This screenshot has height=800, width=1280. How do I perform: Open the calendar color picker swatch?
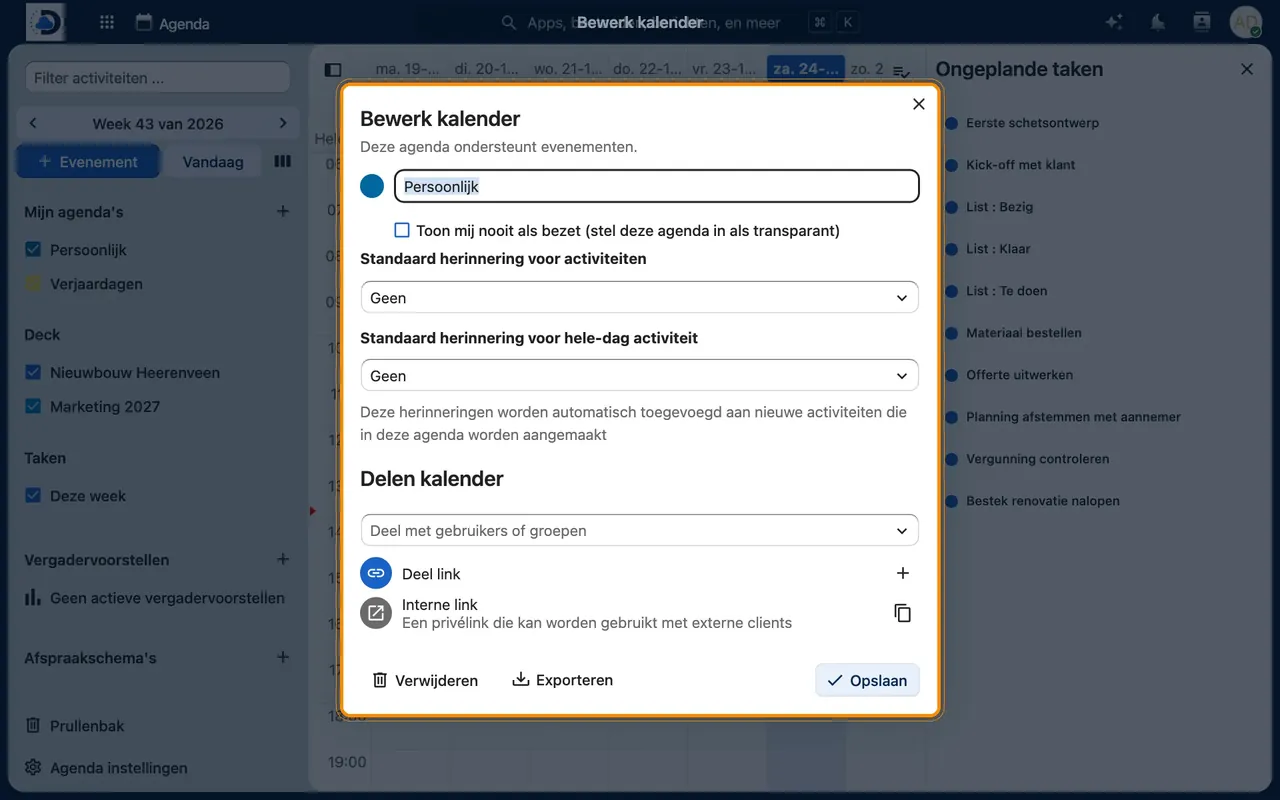372,186
